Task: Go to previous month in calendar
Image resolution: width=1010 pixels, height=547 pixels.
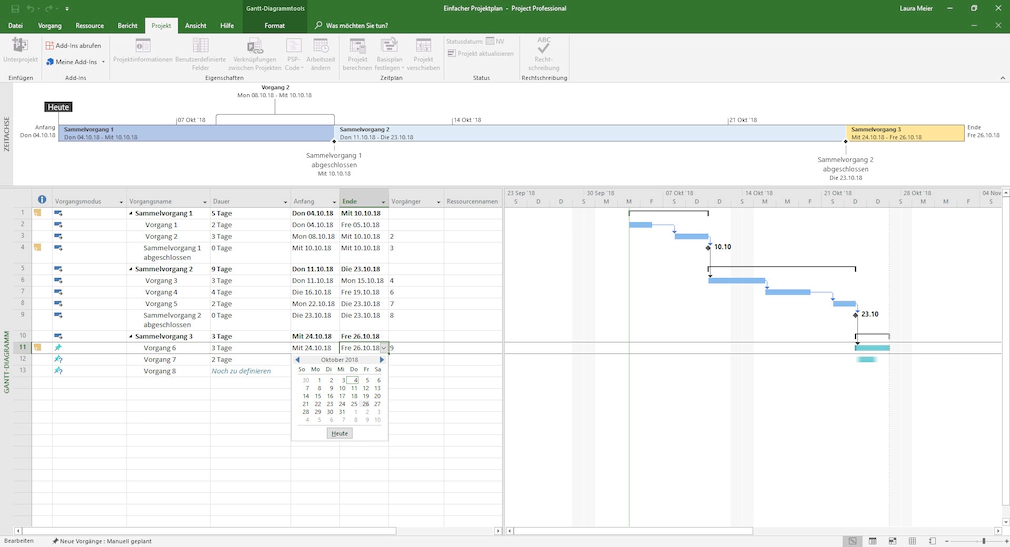Action: (x=298, y=360)
